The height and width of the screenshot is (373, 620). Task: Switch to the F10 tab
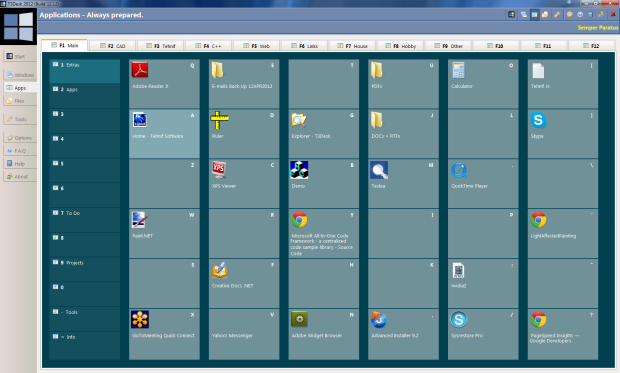pyautogui.click(x=496, y=46)
